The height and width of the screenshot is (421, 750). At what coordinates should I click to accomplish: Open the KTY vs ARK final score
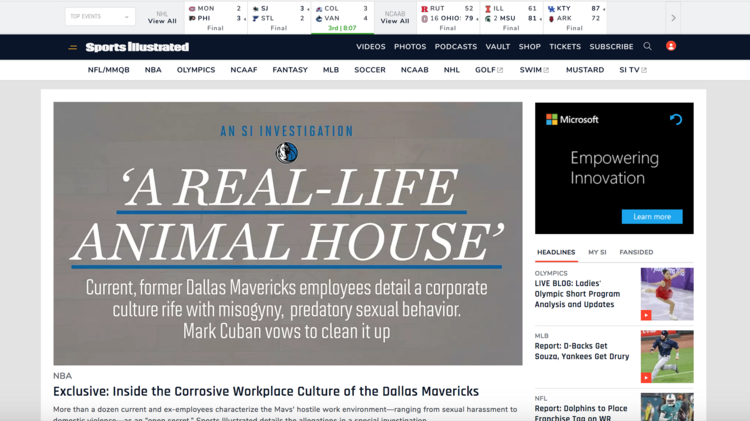pos(574,18)
